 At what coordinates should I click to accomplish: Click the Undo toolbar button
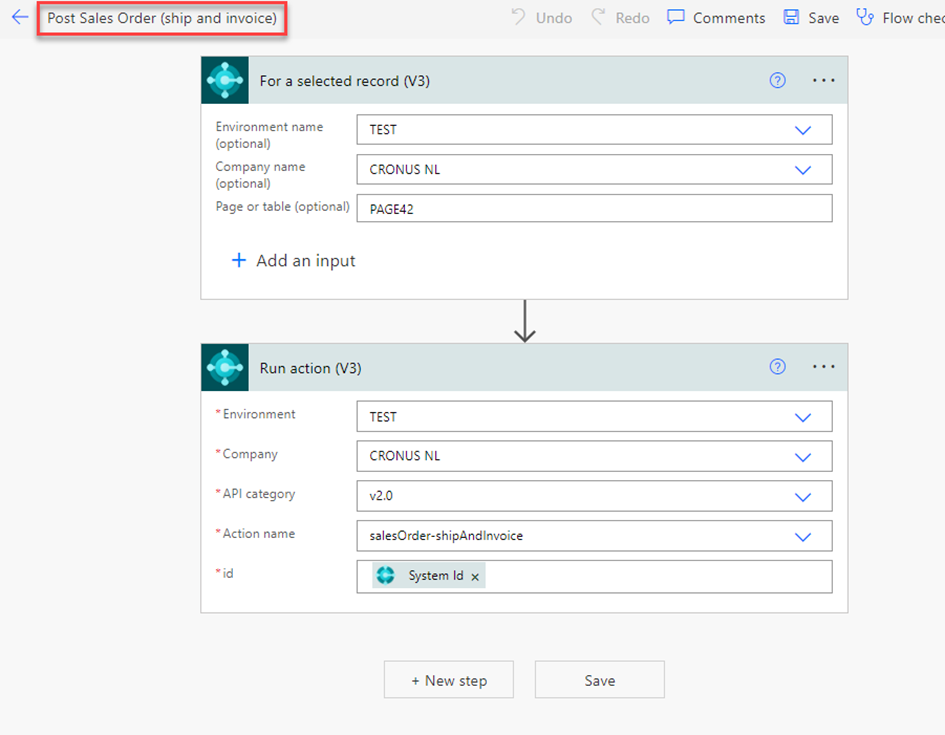tap(542, 17)
